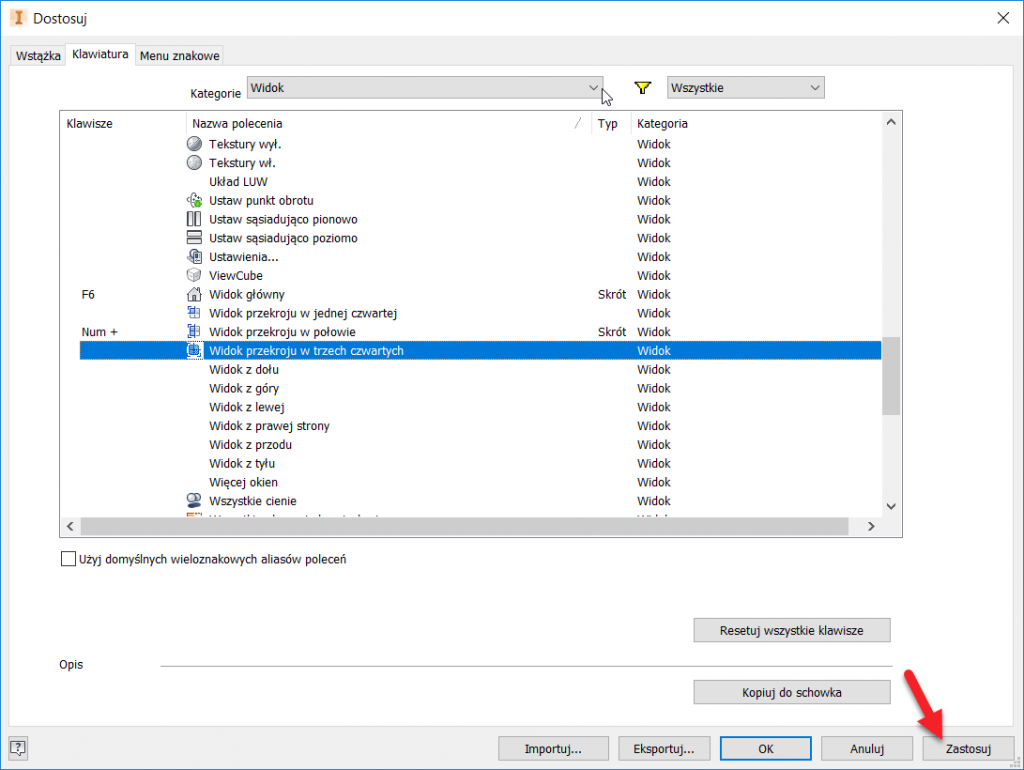
Task: Open the Kategorie dropdown
Action: click(x=425, y=88)
